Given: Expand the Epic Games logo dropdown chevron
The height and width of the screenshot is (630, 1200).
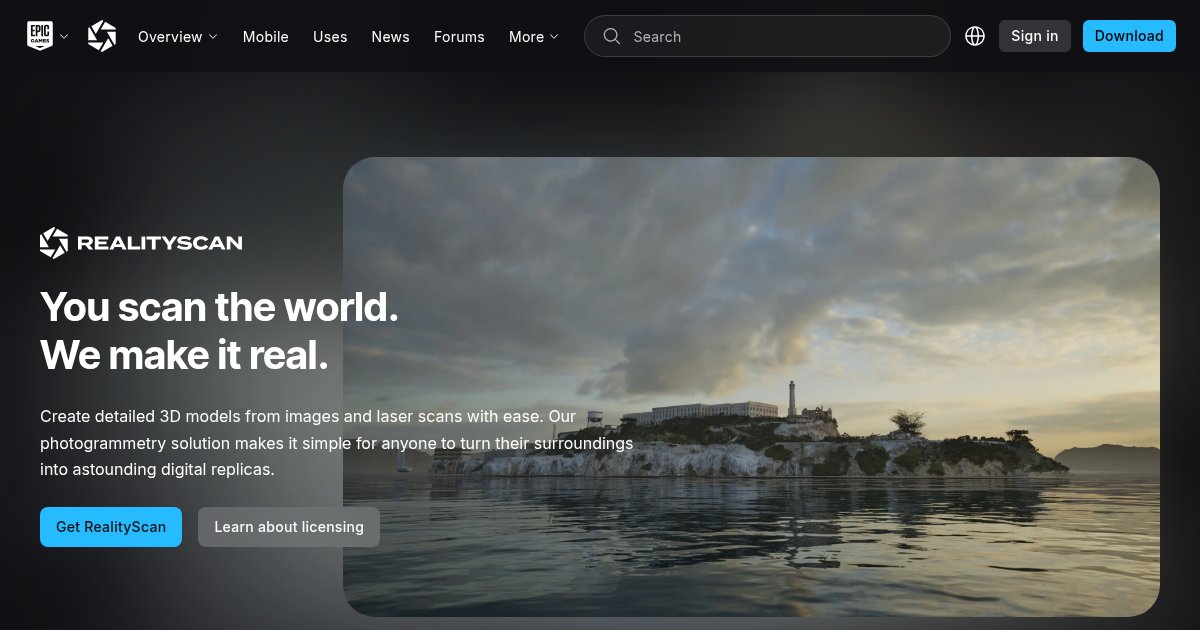Looking at the screenshot, I should pyautogui.click(x=64, y=36).
